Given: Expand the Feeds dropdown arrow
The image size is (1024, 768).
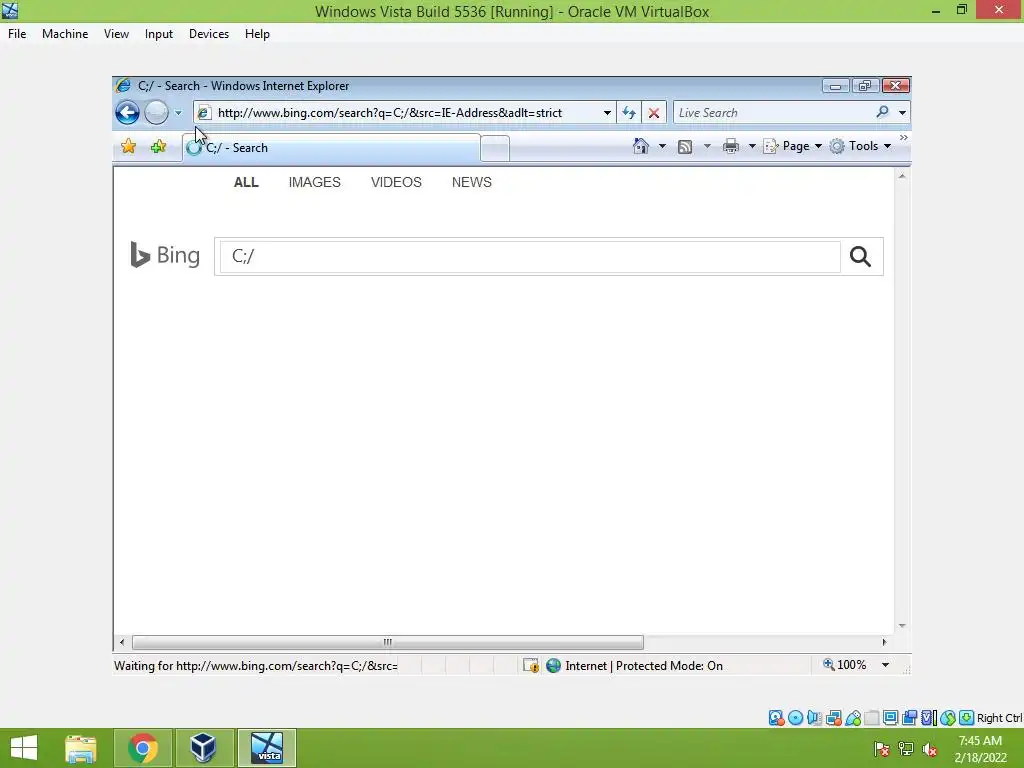Looking at the screenshot, I should point(707,146).
